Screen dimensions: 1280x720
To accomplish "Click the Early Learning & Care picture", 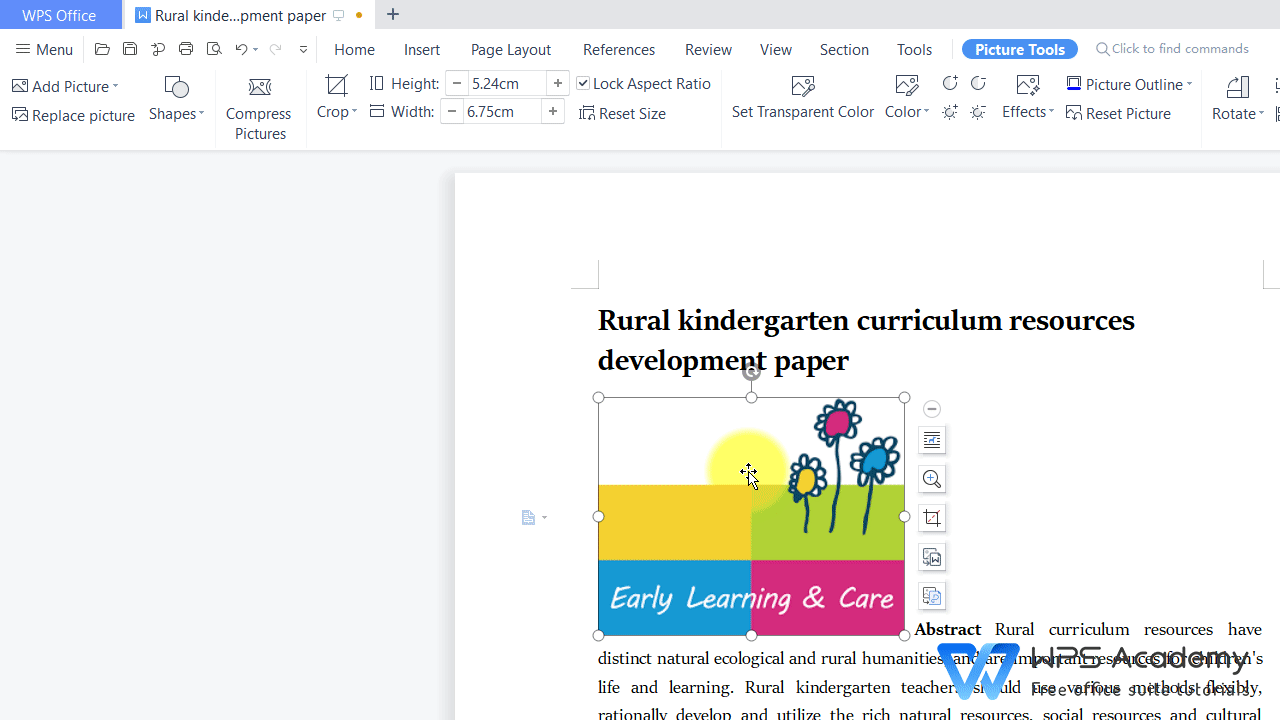I will click(x=751, y=516).
